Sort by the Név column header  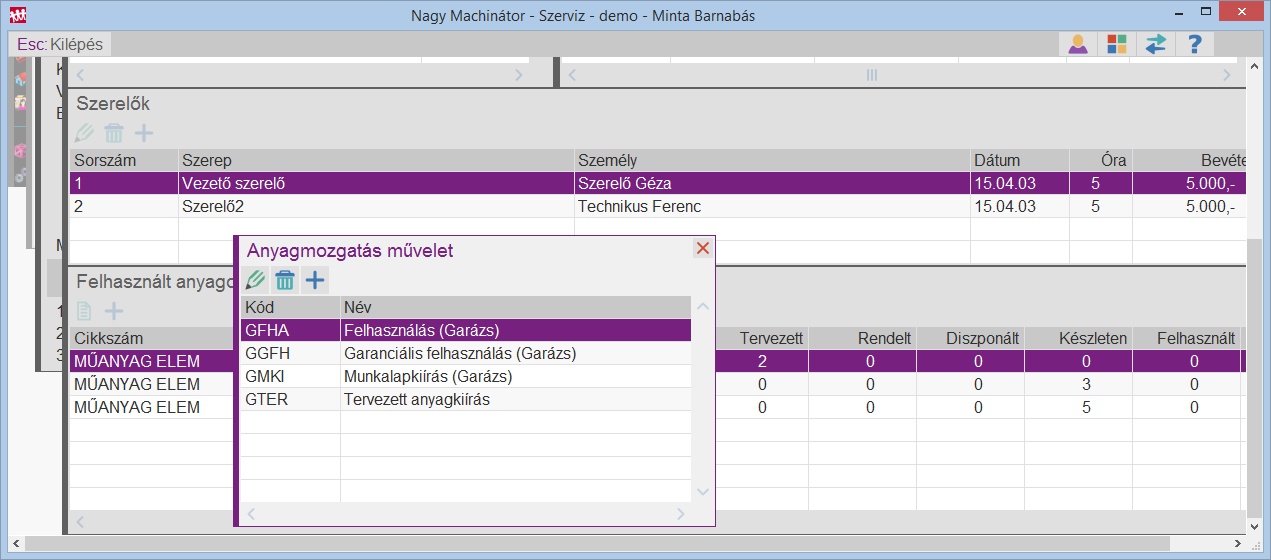pos(515,307)
